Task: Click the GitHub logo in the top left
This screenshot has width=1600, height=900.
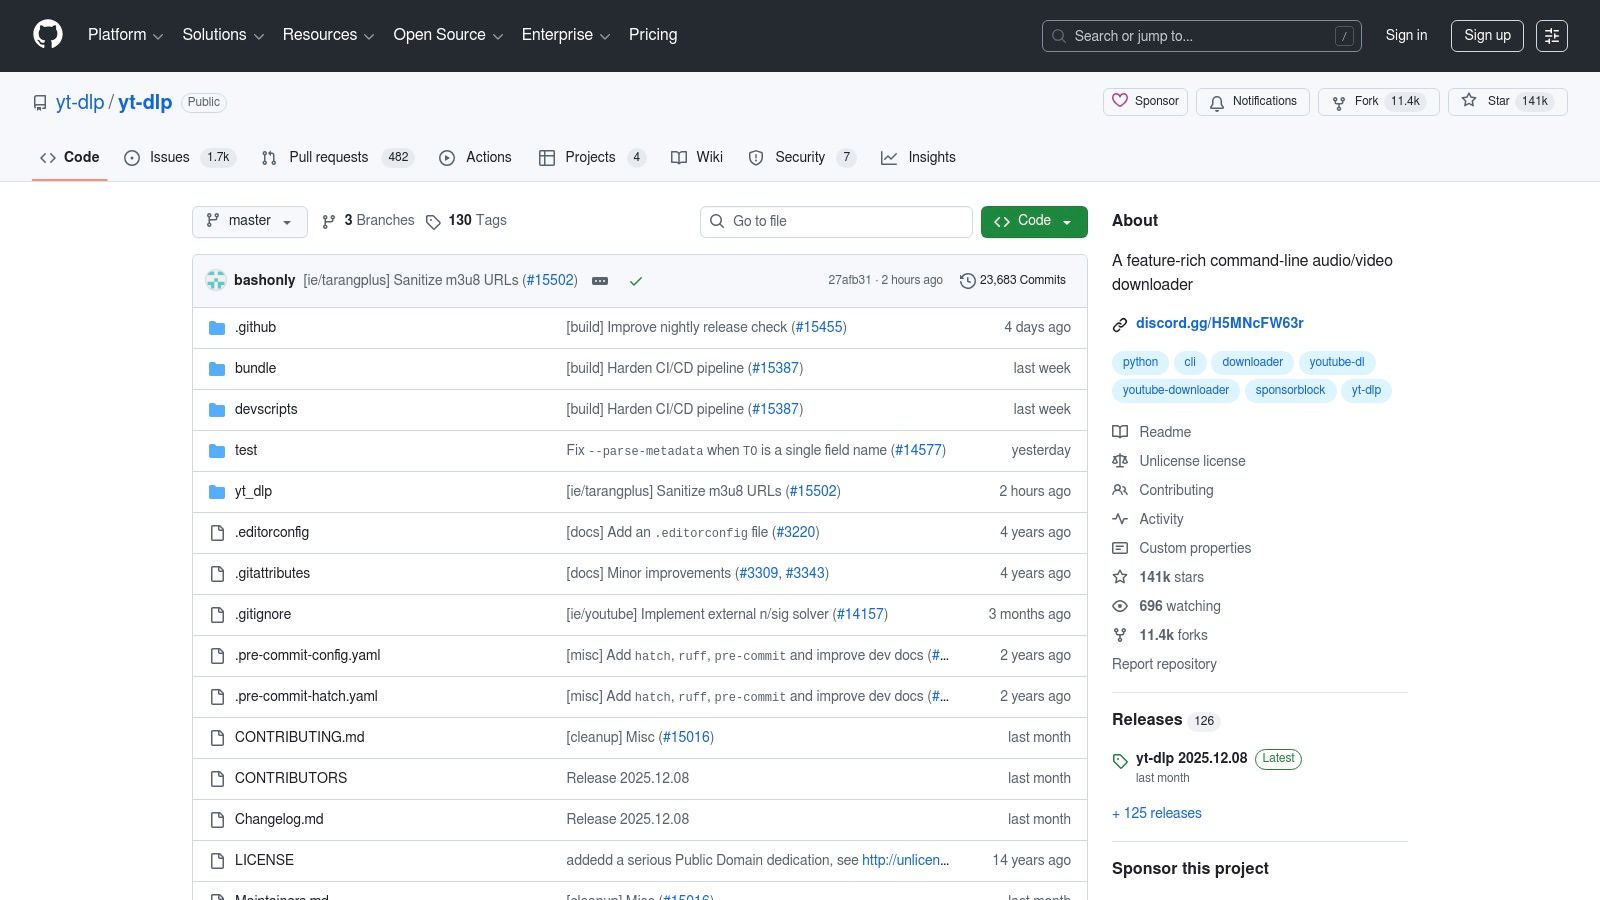Action: 47,35
